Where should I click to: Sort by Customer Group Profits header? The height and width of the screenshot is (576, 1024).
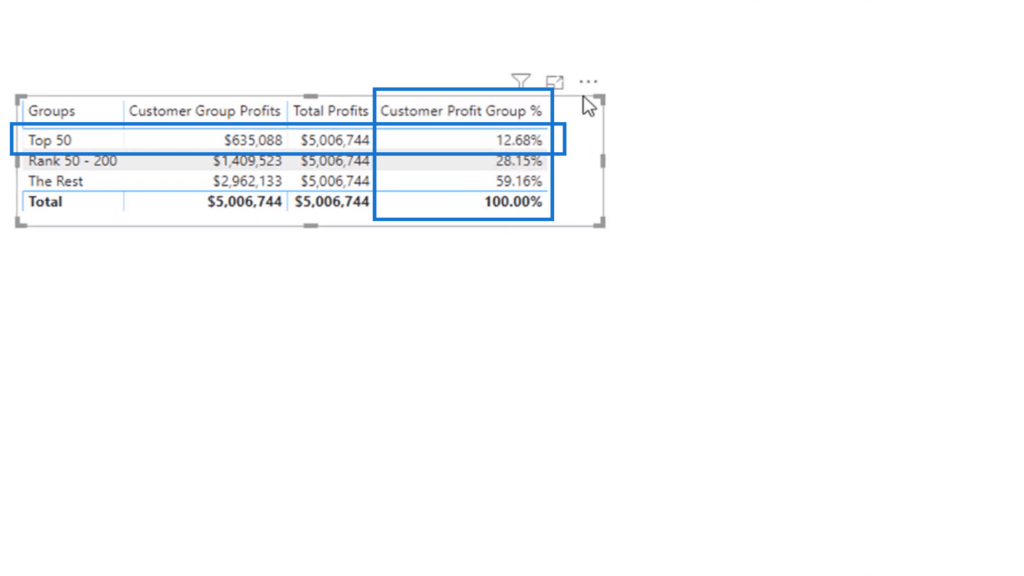(204, 111)
